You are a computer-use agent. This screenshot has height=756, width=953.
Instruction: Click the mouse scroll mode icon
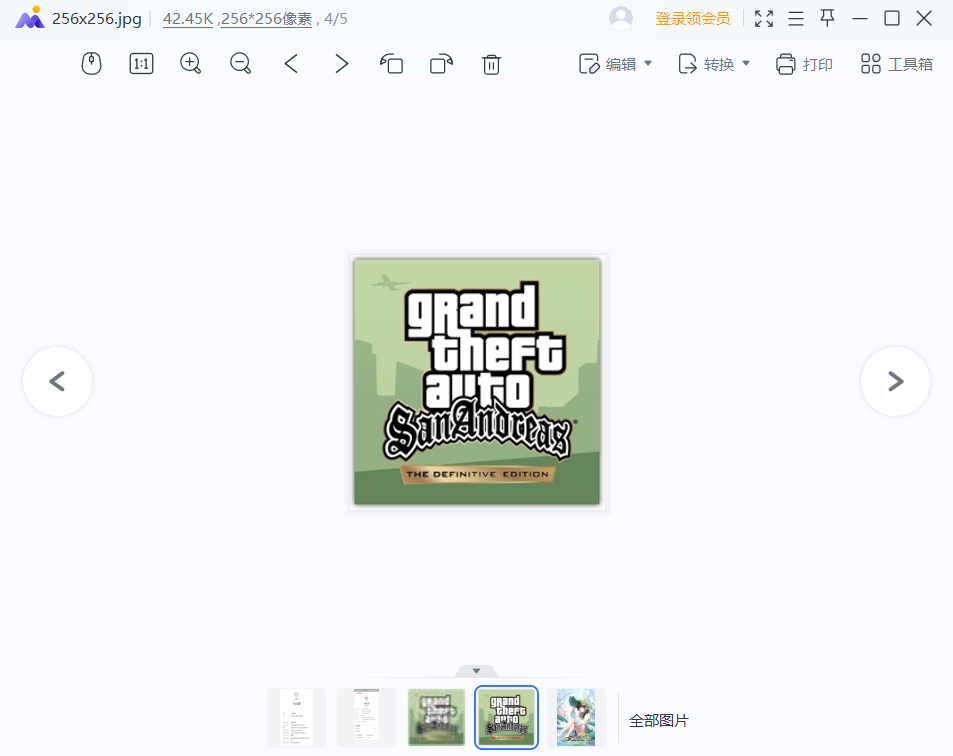[91, 63]
